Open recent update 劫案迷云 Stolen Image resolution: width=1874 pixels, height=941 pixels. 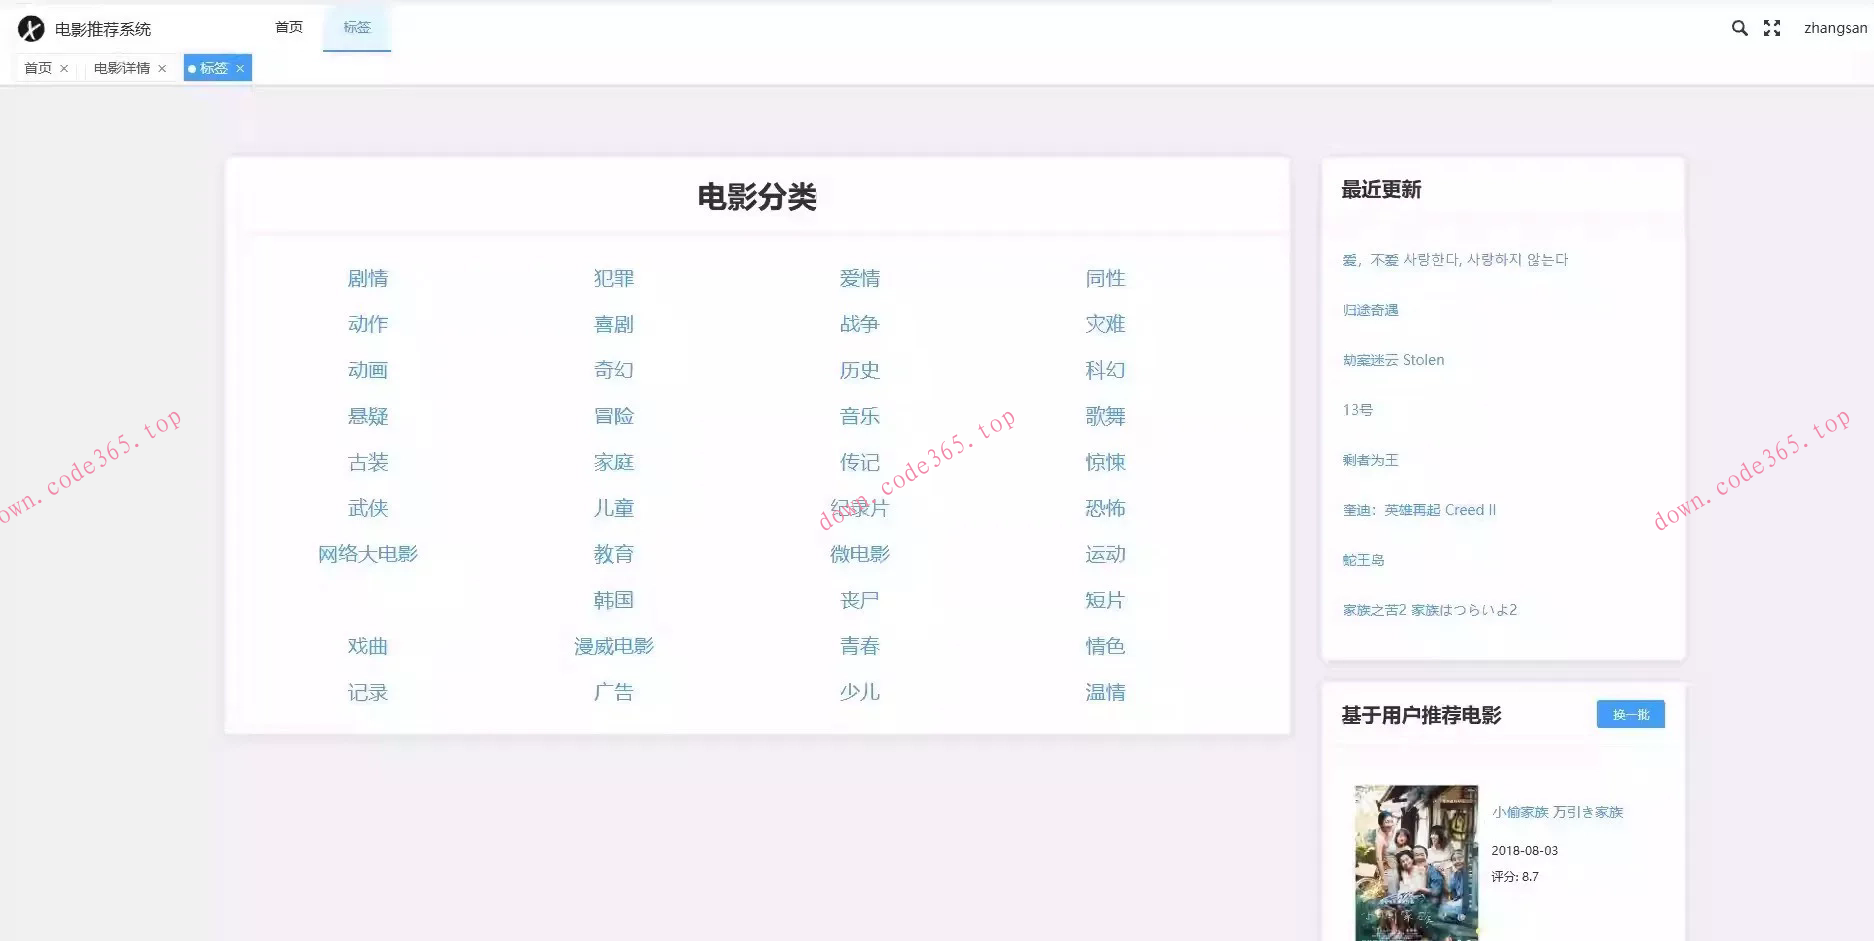[x=1394, y=360]
